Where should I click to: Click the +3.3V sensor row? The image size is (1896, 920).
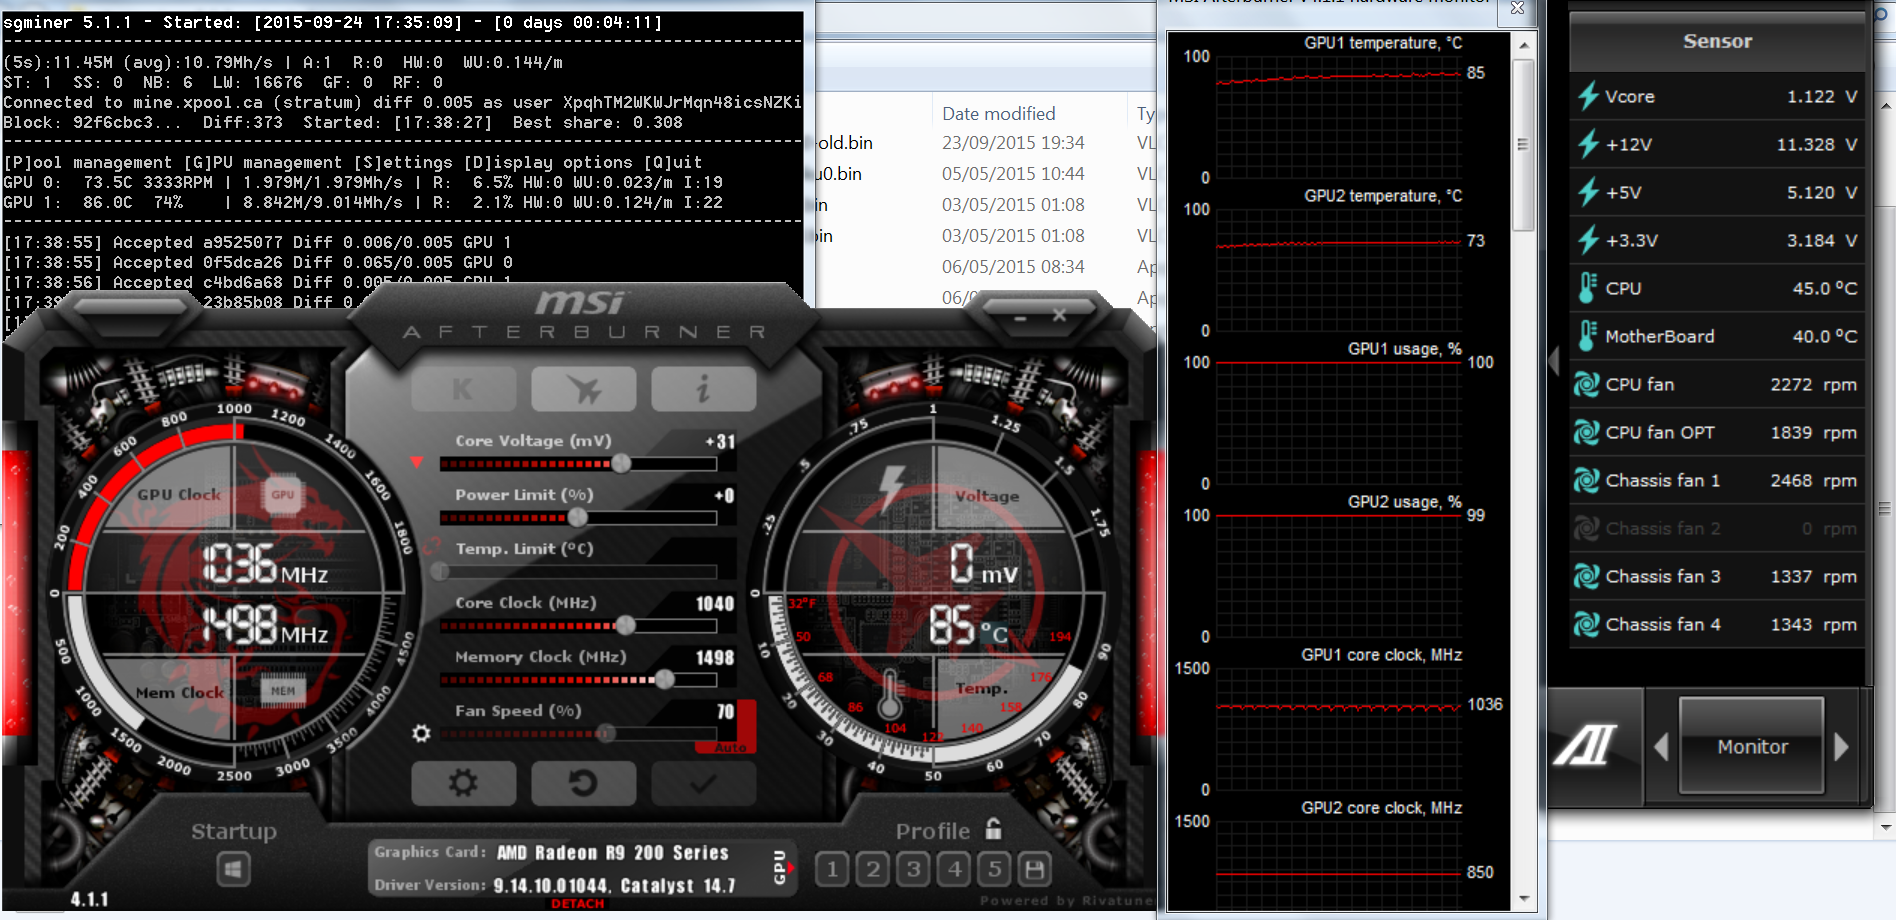pos(1717,240)
